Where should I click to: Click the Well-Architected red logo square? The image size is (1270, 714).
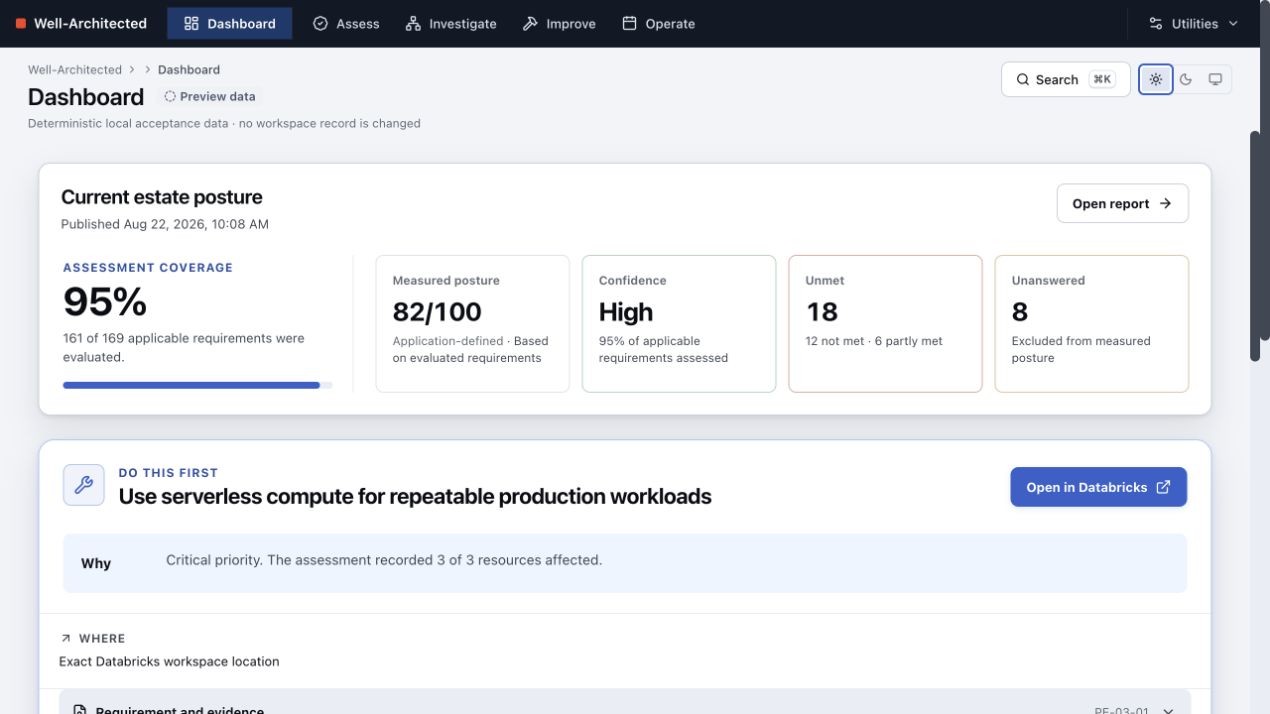[21, 24]
